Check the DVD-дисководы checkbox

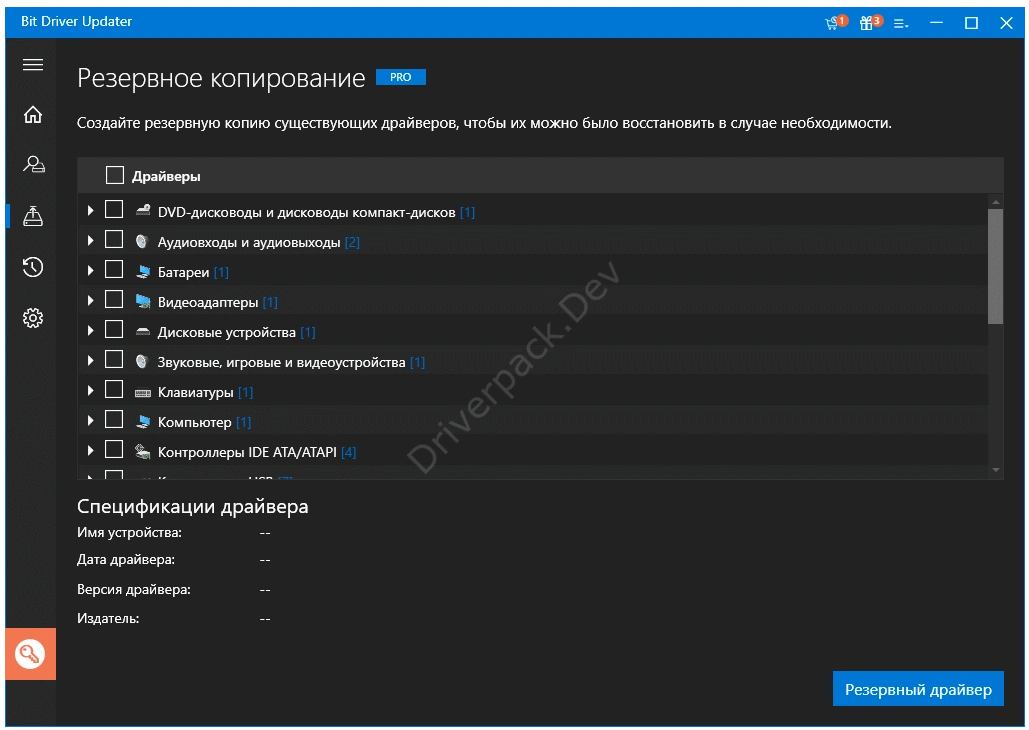pos(114,209)
